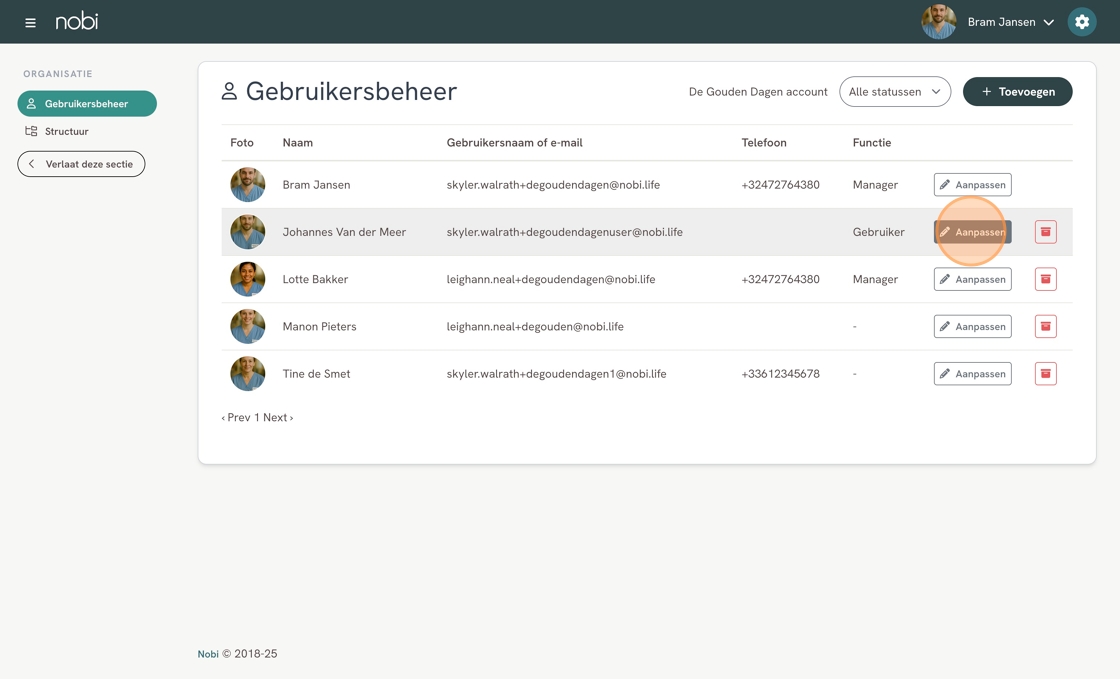Archive user Johannes Van der Meer
The width and height of the screenshot is (1120, 679).
[x=1045, y=232]
